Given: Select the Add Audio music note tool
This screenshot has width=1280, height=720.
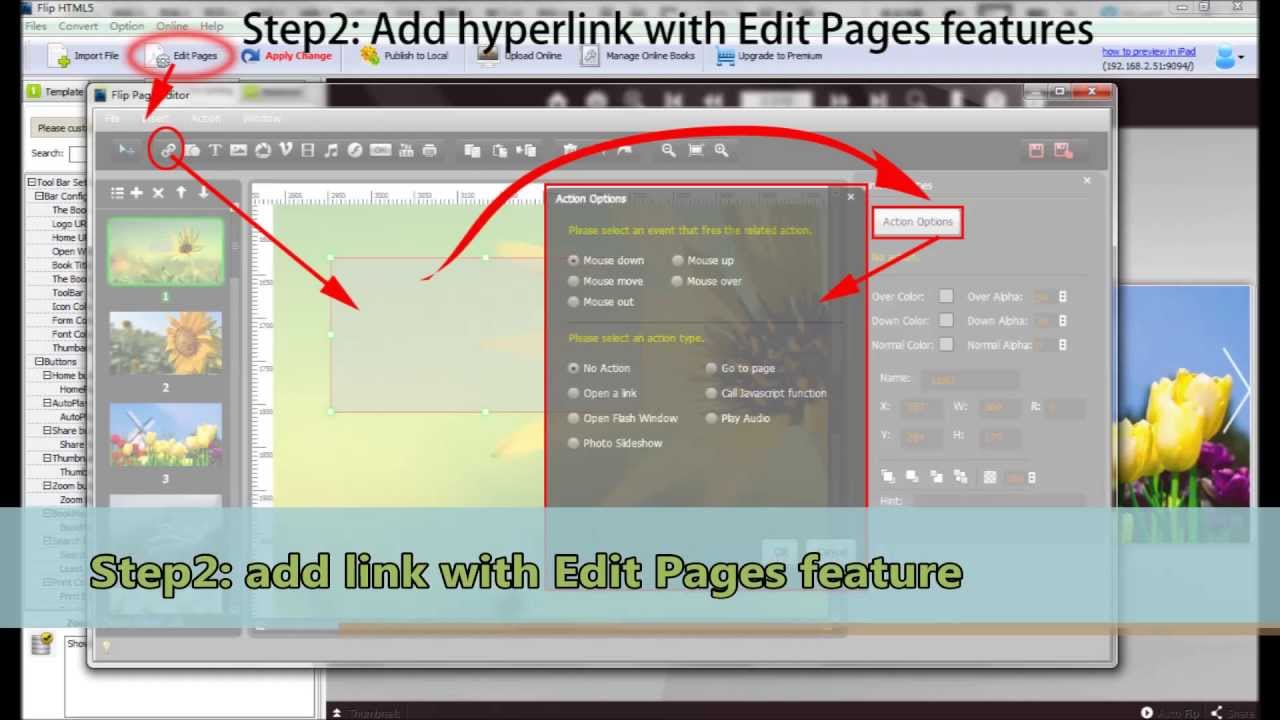Looking at the screenshot, I should [x=331, y=150].
